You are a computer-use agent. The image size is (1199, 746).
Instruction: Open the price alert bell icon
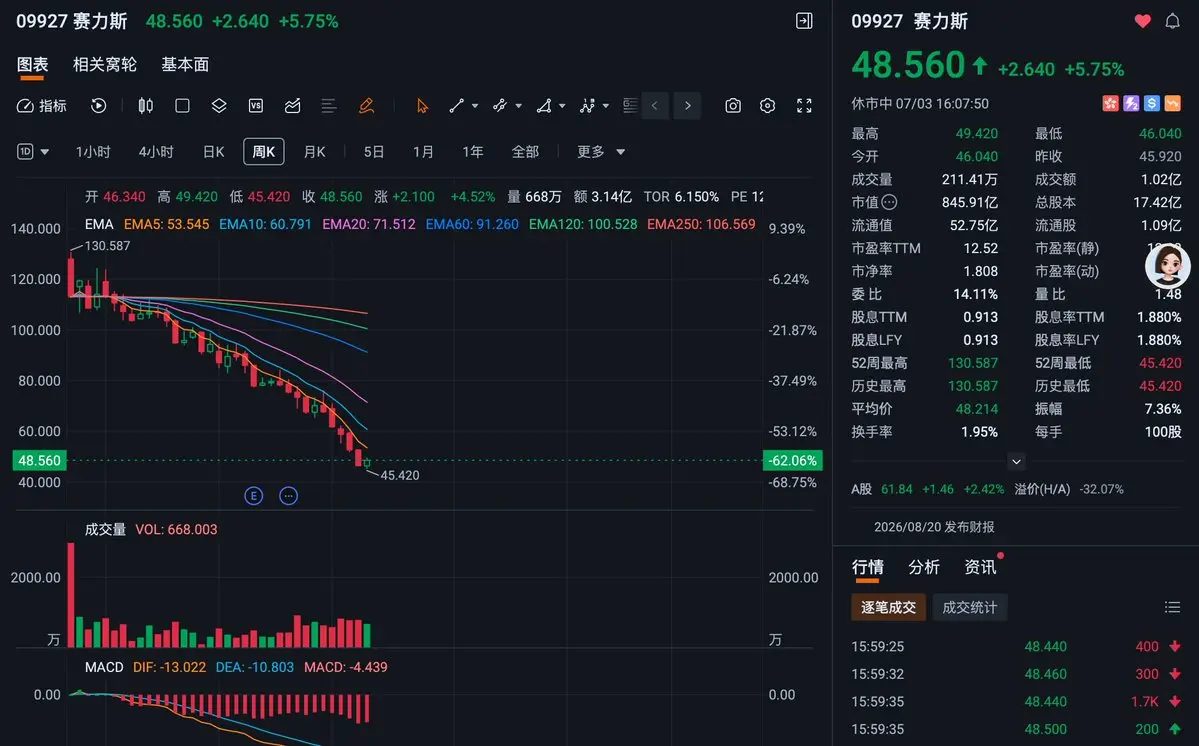coord(1172,21)
